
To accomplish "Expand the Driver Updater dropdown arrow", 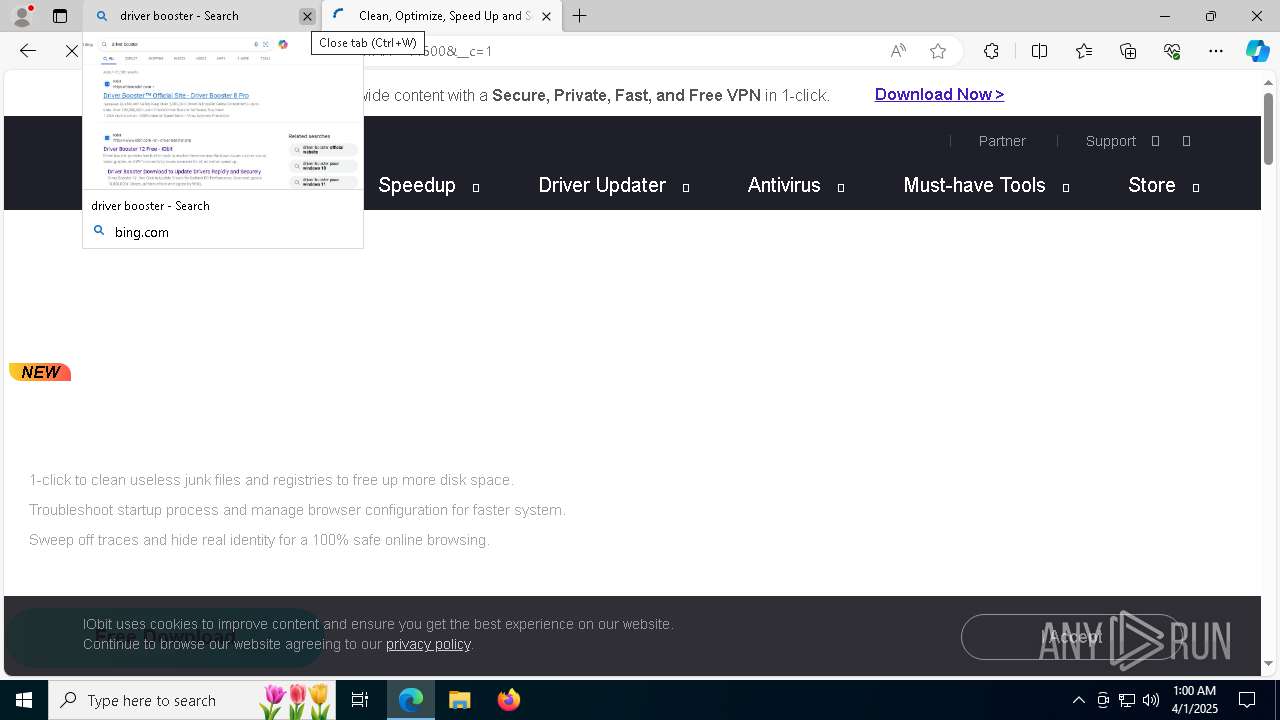I will tap(686, 187).
